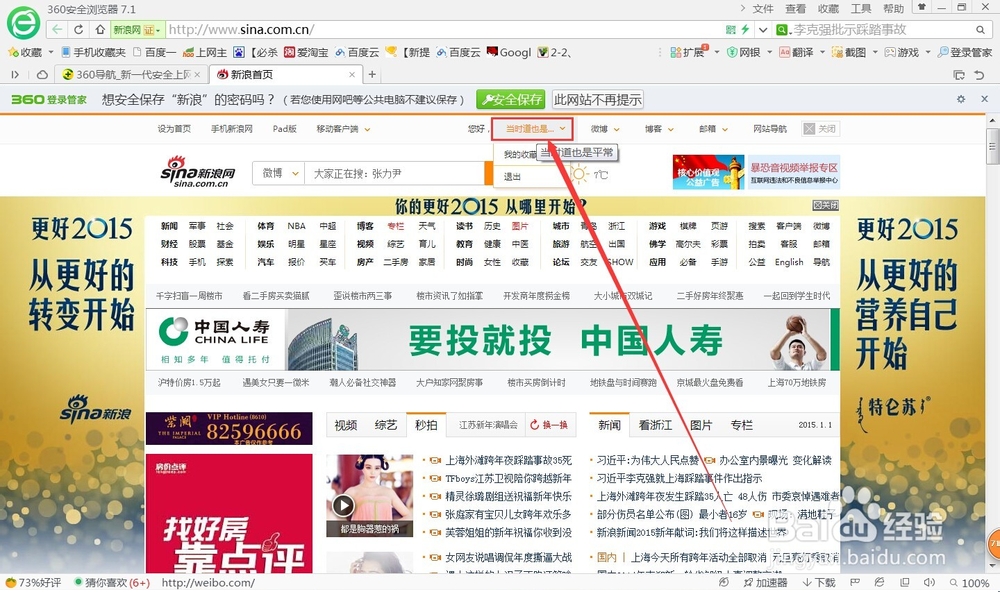Open the 查看 menu
Image resolution: width=1000 pixels, height=592 pixels.
[795, 8]
